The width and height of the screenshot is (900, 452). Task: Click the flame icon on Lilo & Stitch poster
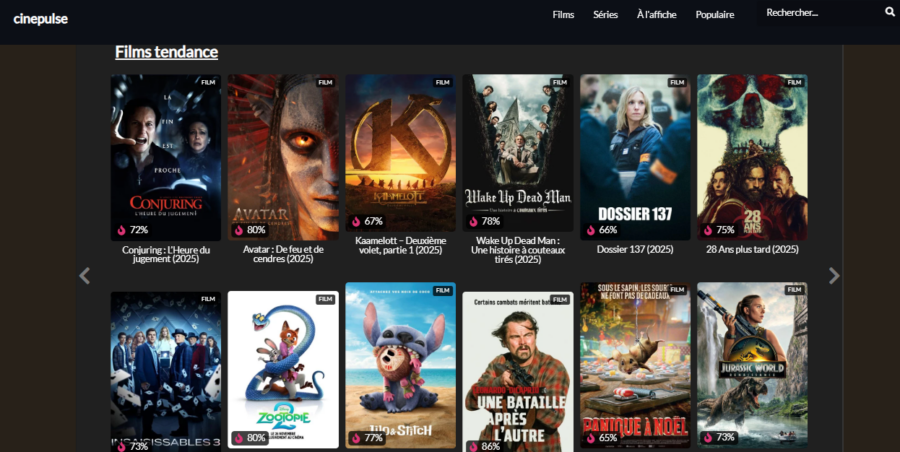tap(356, 438)
